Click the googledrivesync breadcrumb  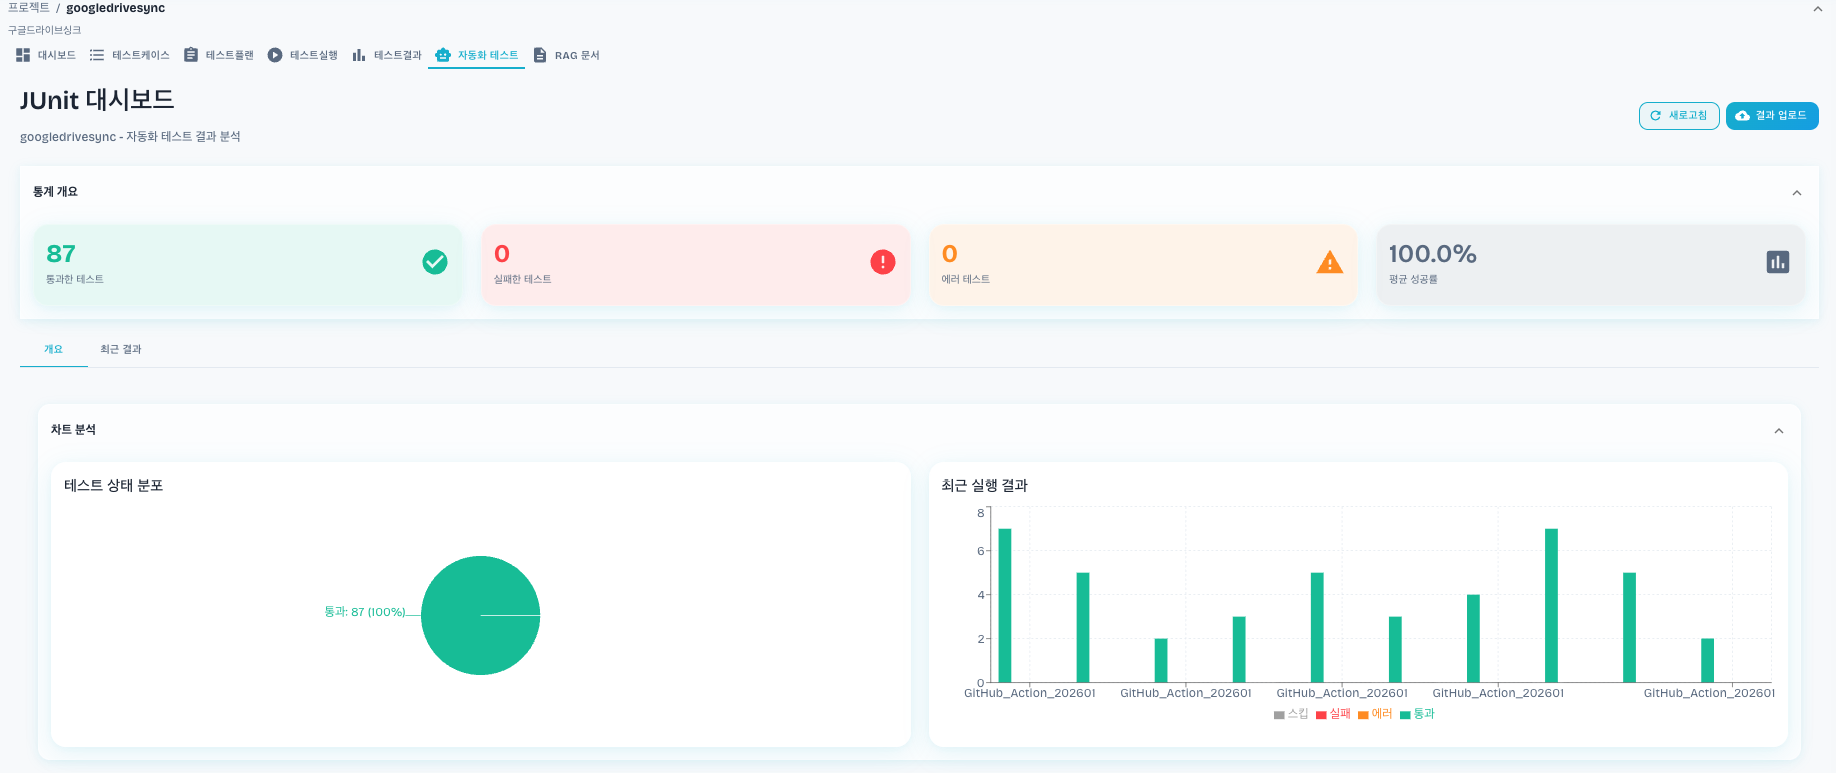coord(116,8)
